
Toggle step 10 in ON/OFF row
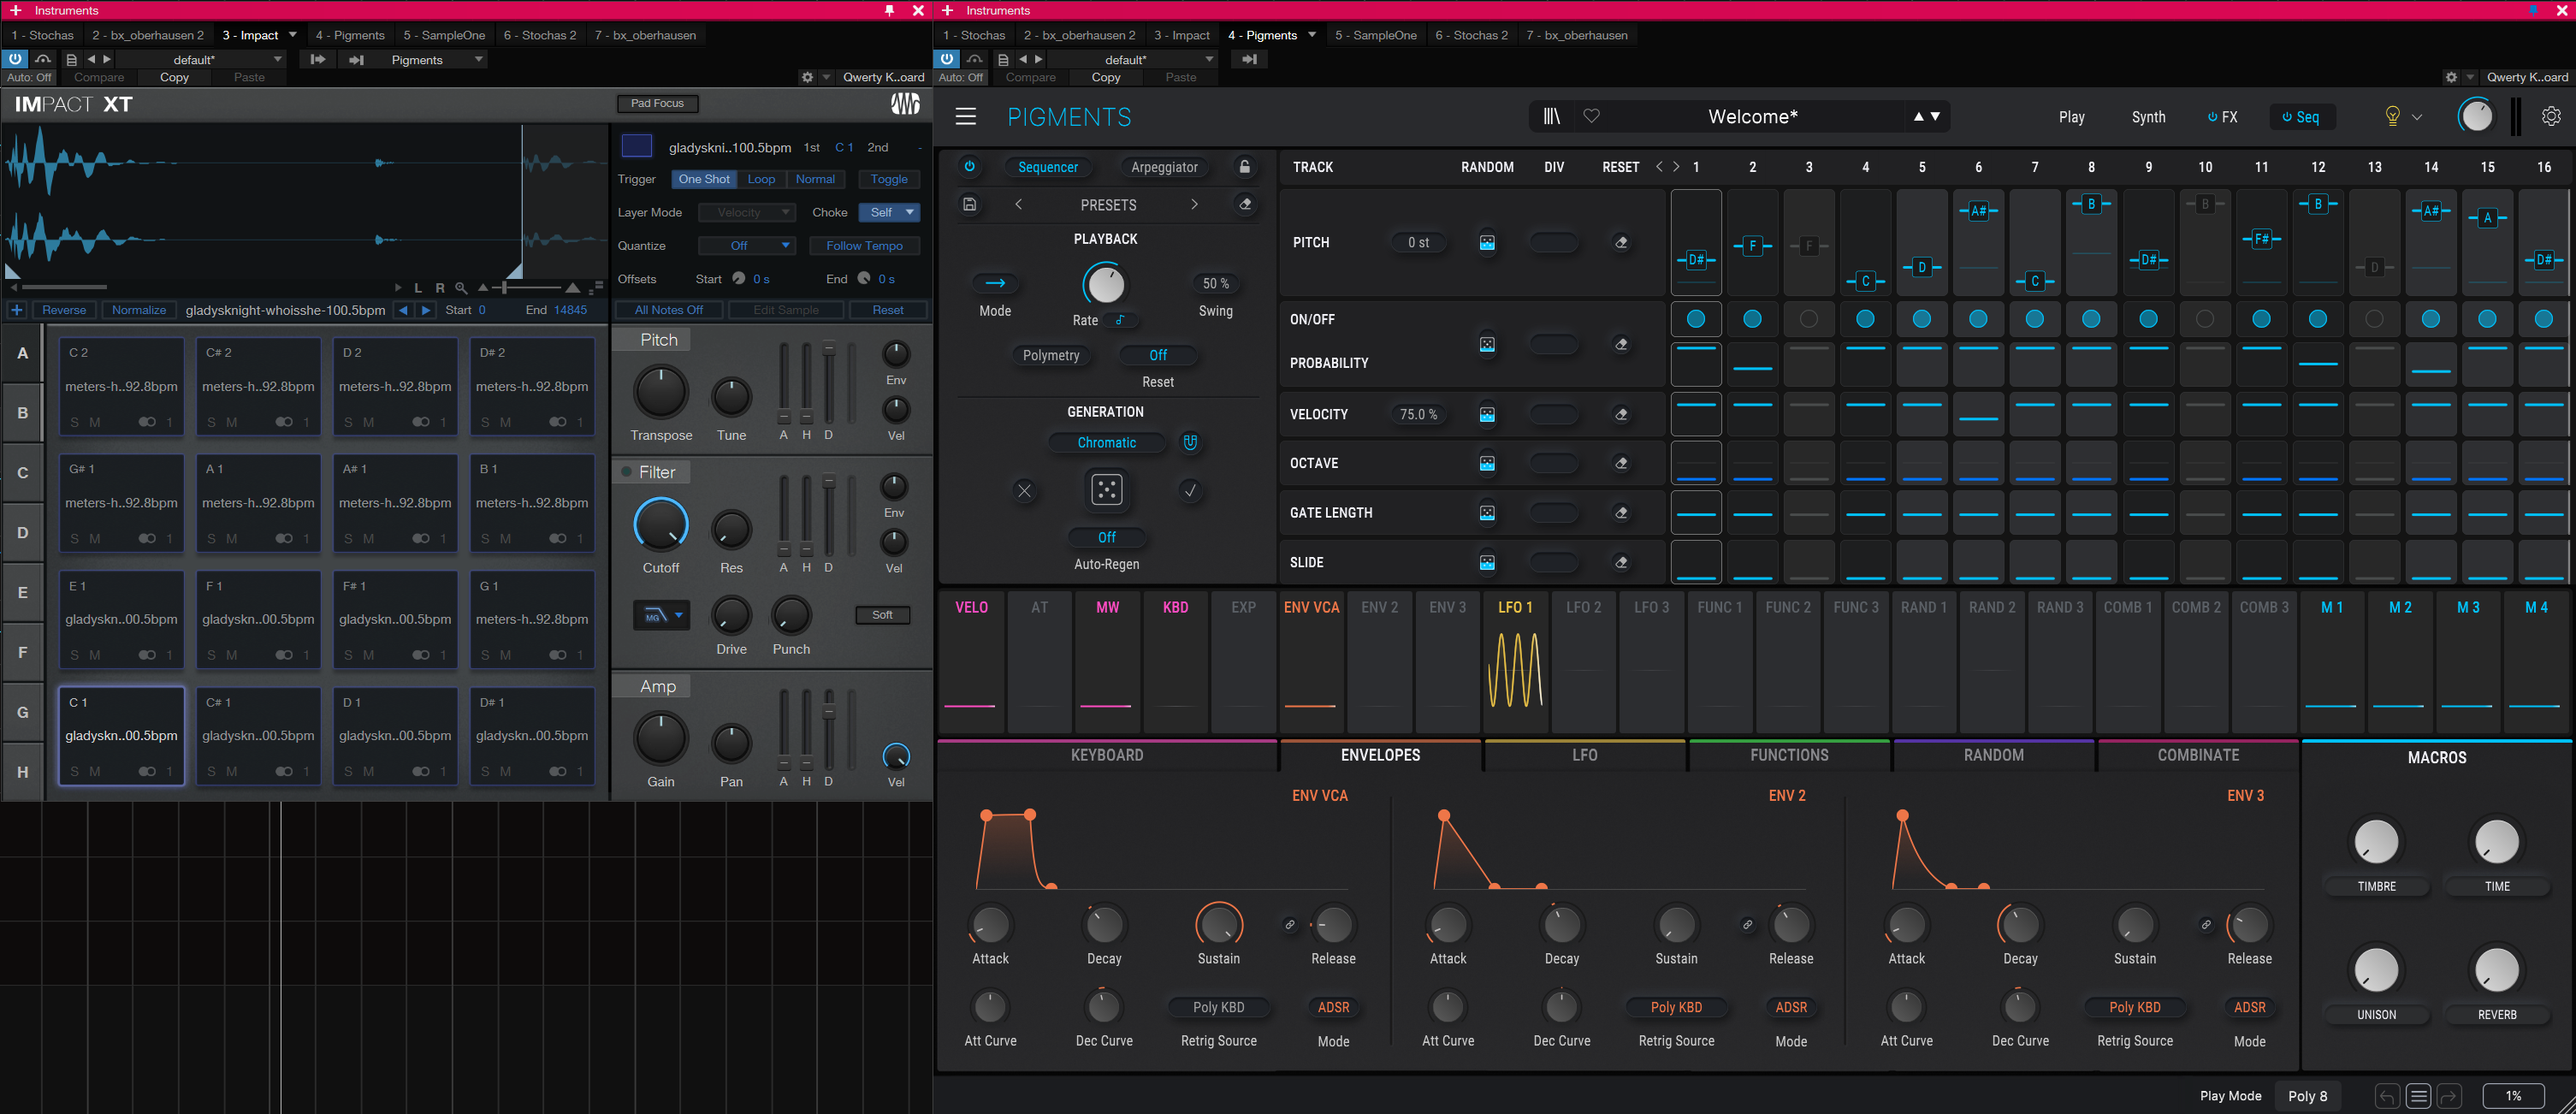[x=2204, y=319]
